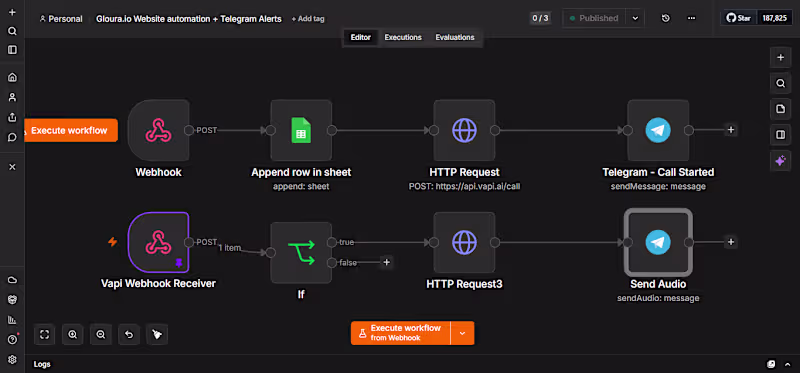
Task: Zoom in on the canvas
Action: pyautogui.click(x=72, y=335)
